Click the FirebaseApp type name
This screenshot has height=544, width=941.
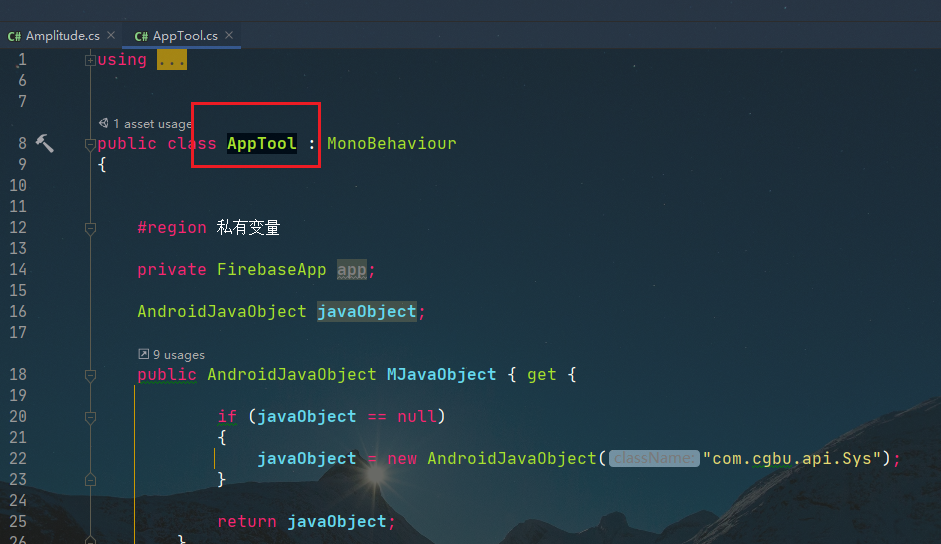pyautogui.click(x=271, y=270)
